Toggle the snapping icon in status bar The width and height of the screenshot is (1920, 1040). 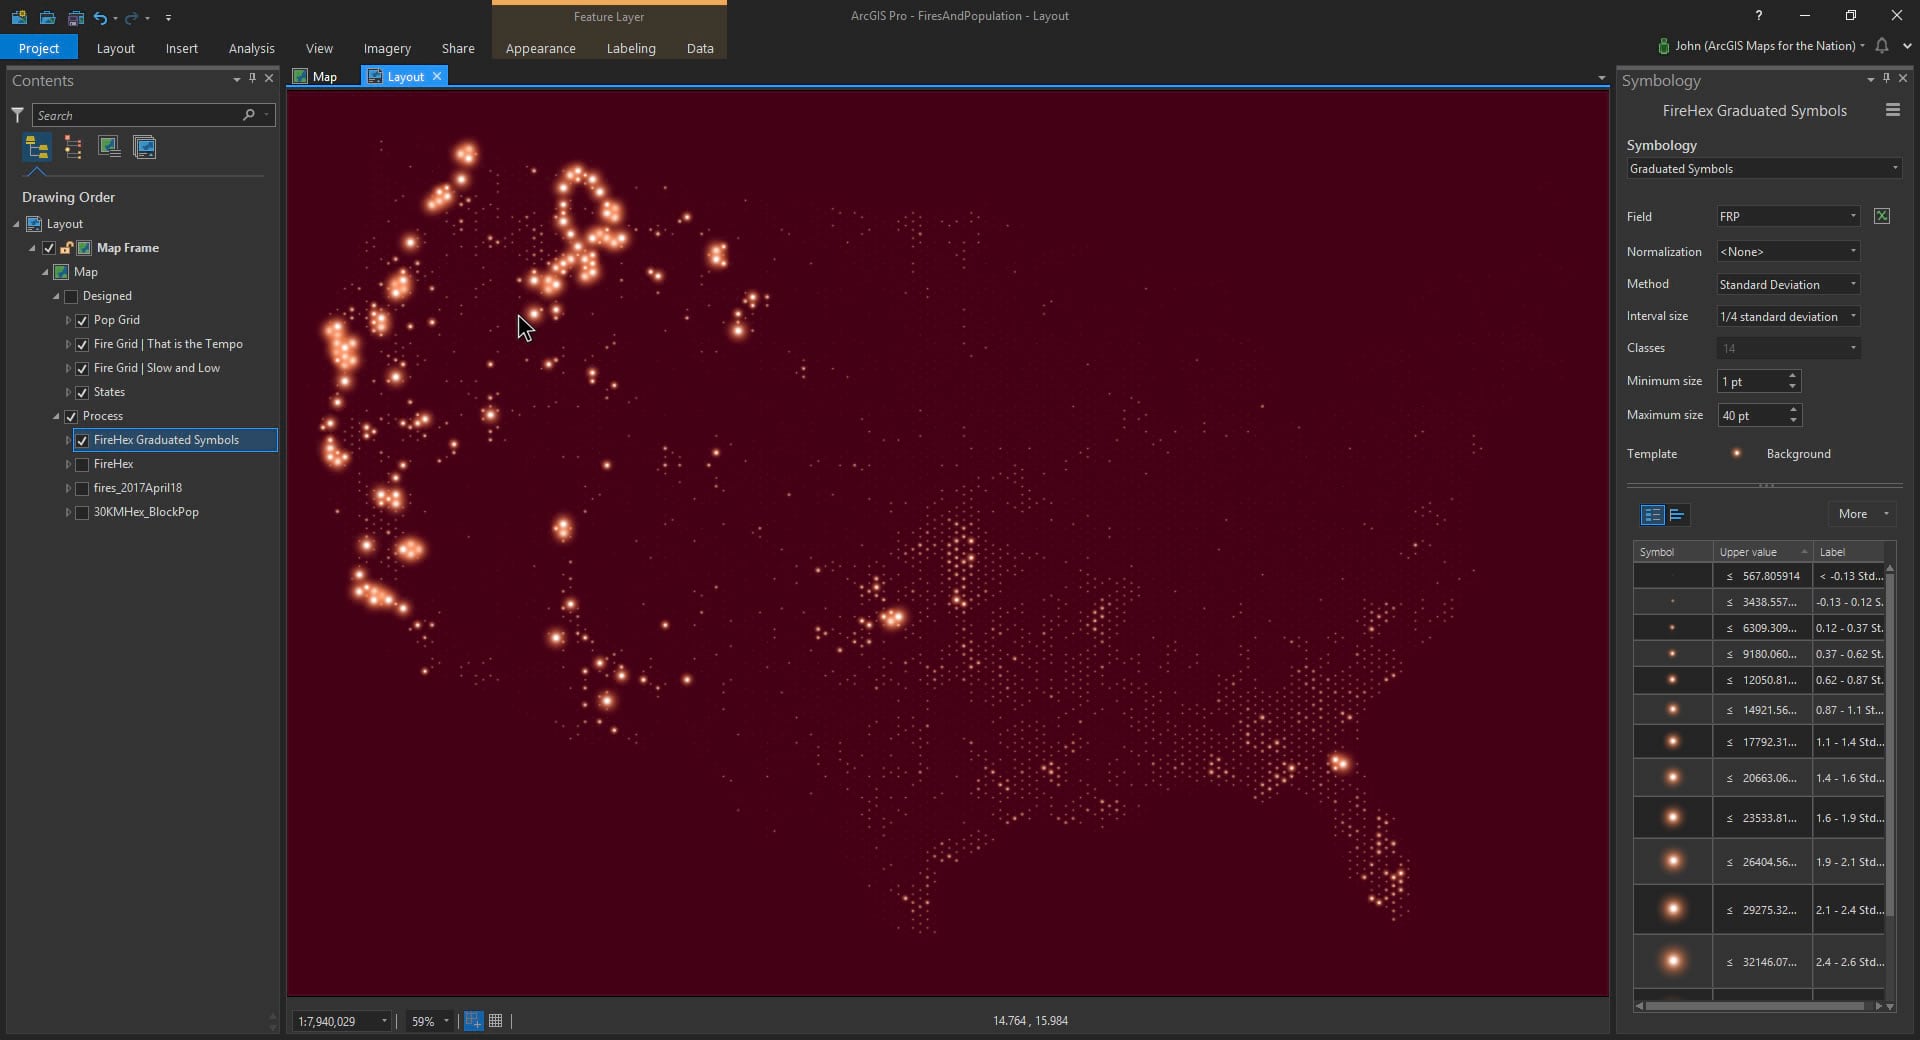pos(473,1021)
